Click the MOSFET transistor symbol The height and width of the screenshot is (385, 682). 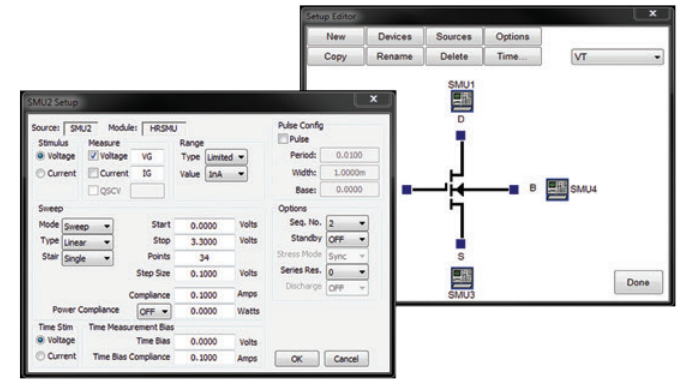[456, 190]
